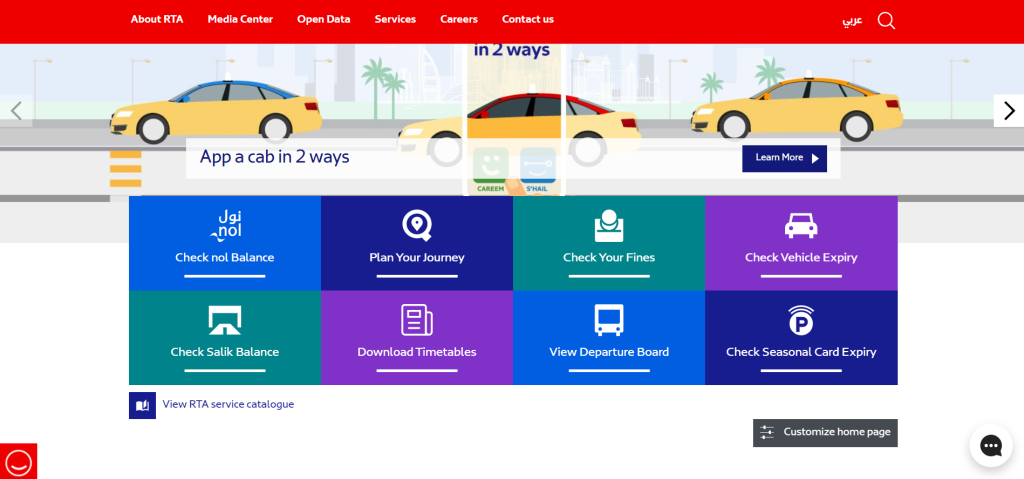Open the chat bubble icon

tap(991, 446)
